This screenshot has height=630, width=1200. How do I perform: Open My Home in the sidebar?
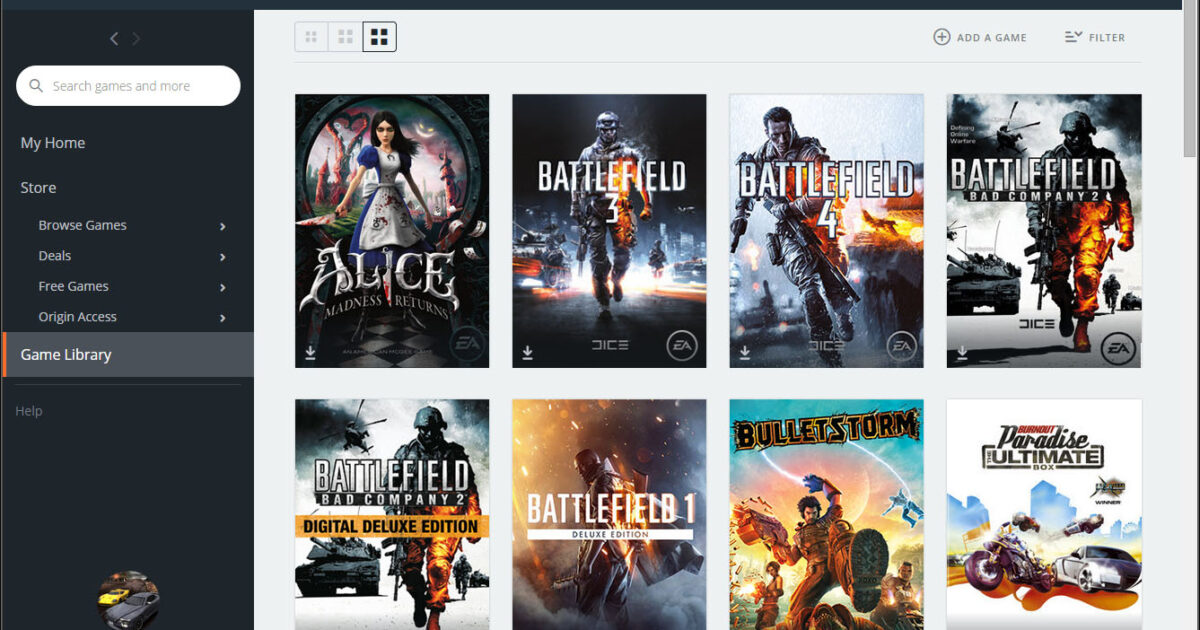pos(53,143)
